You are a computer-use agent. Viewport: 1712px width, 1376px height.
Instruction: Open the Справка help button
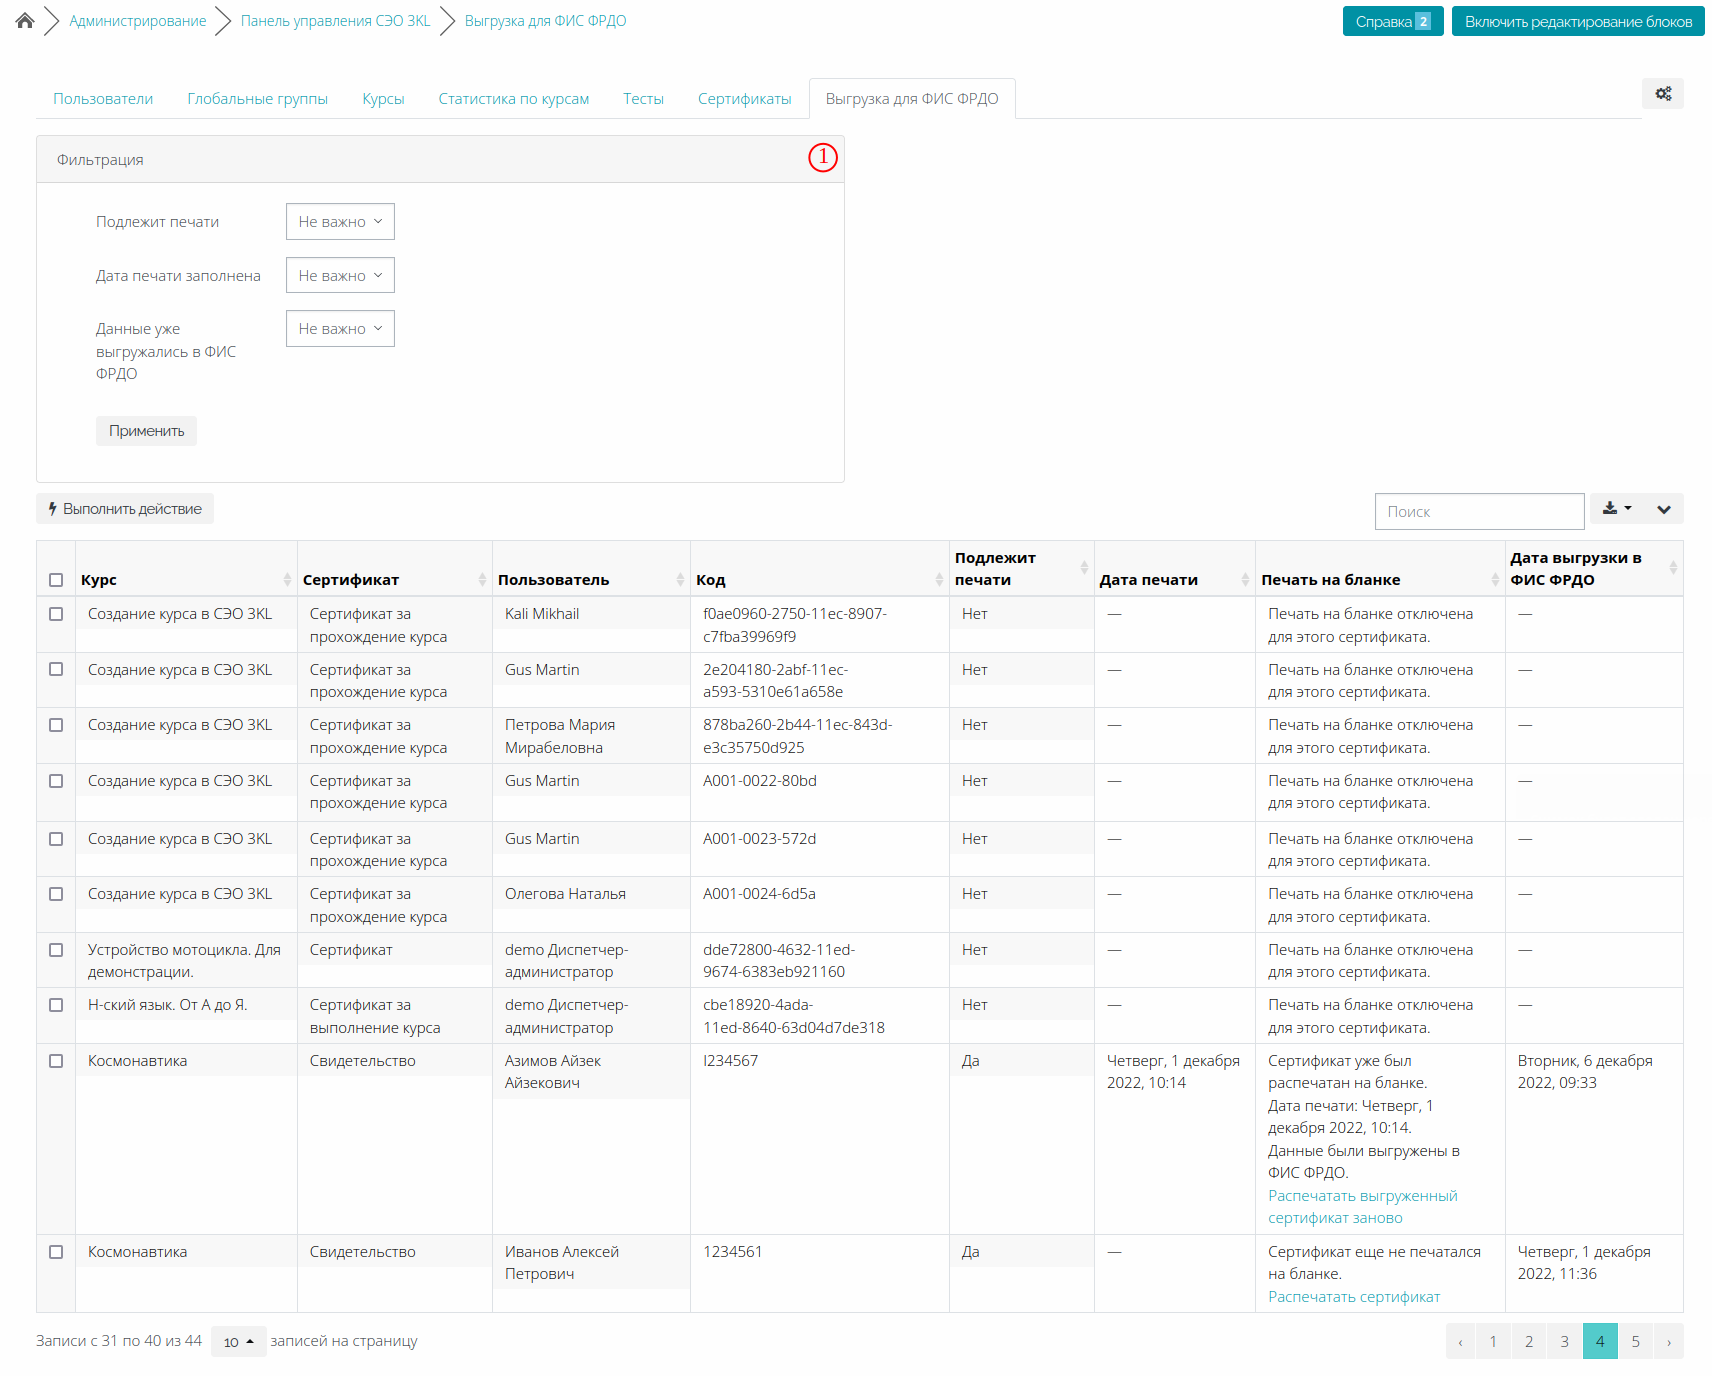click(1393, 21)
